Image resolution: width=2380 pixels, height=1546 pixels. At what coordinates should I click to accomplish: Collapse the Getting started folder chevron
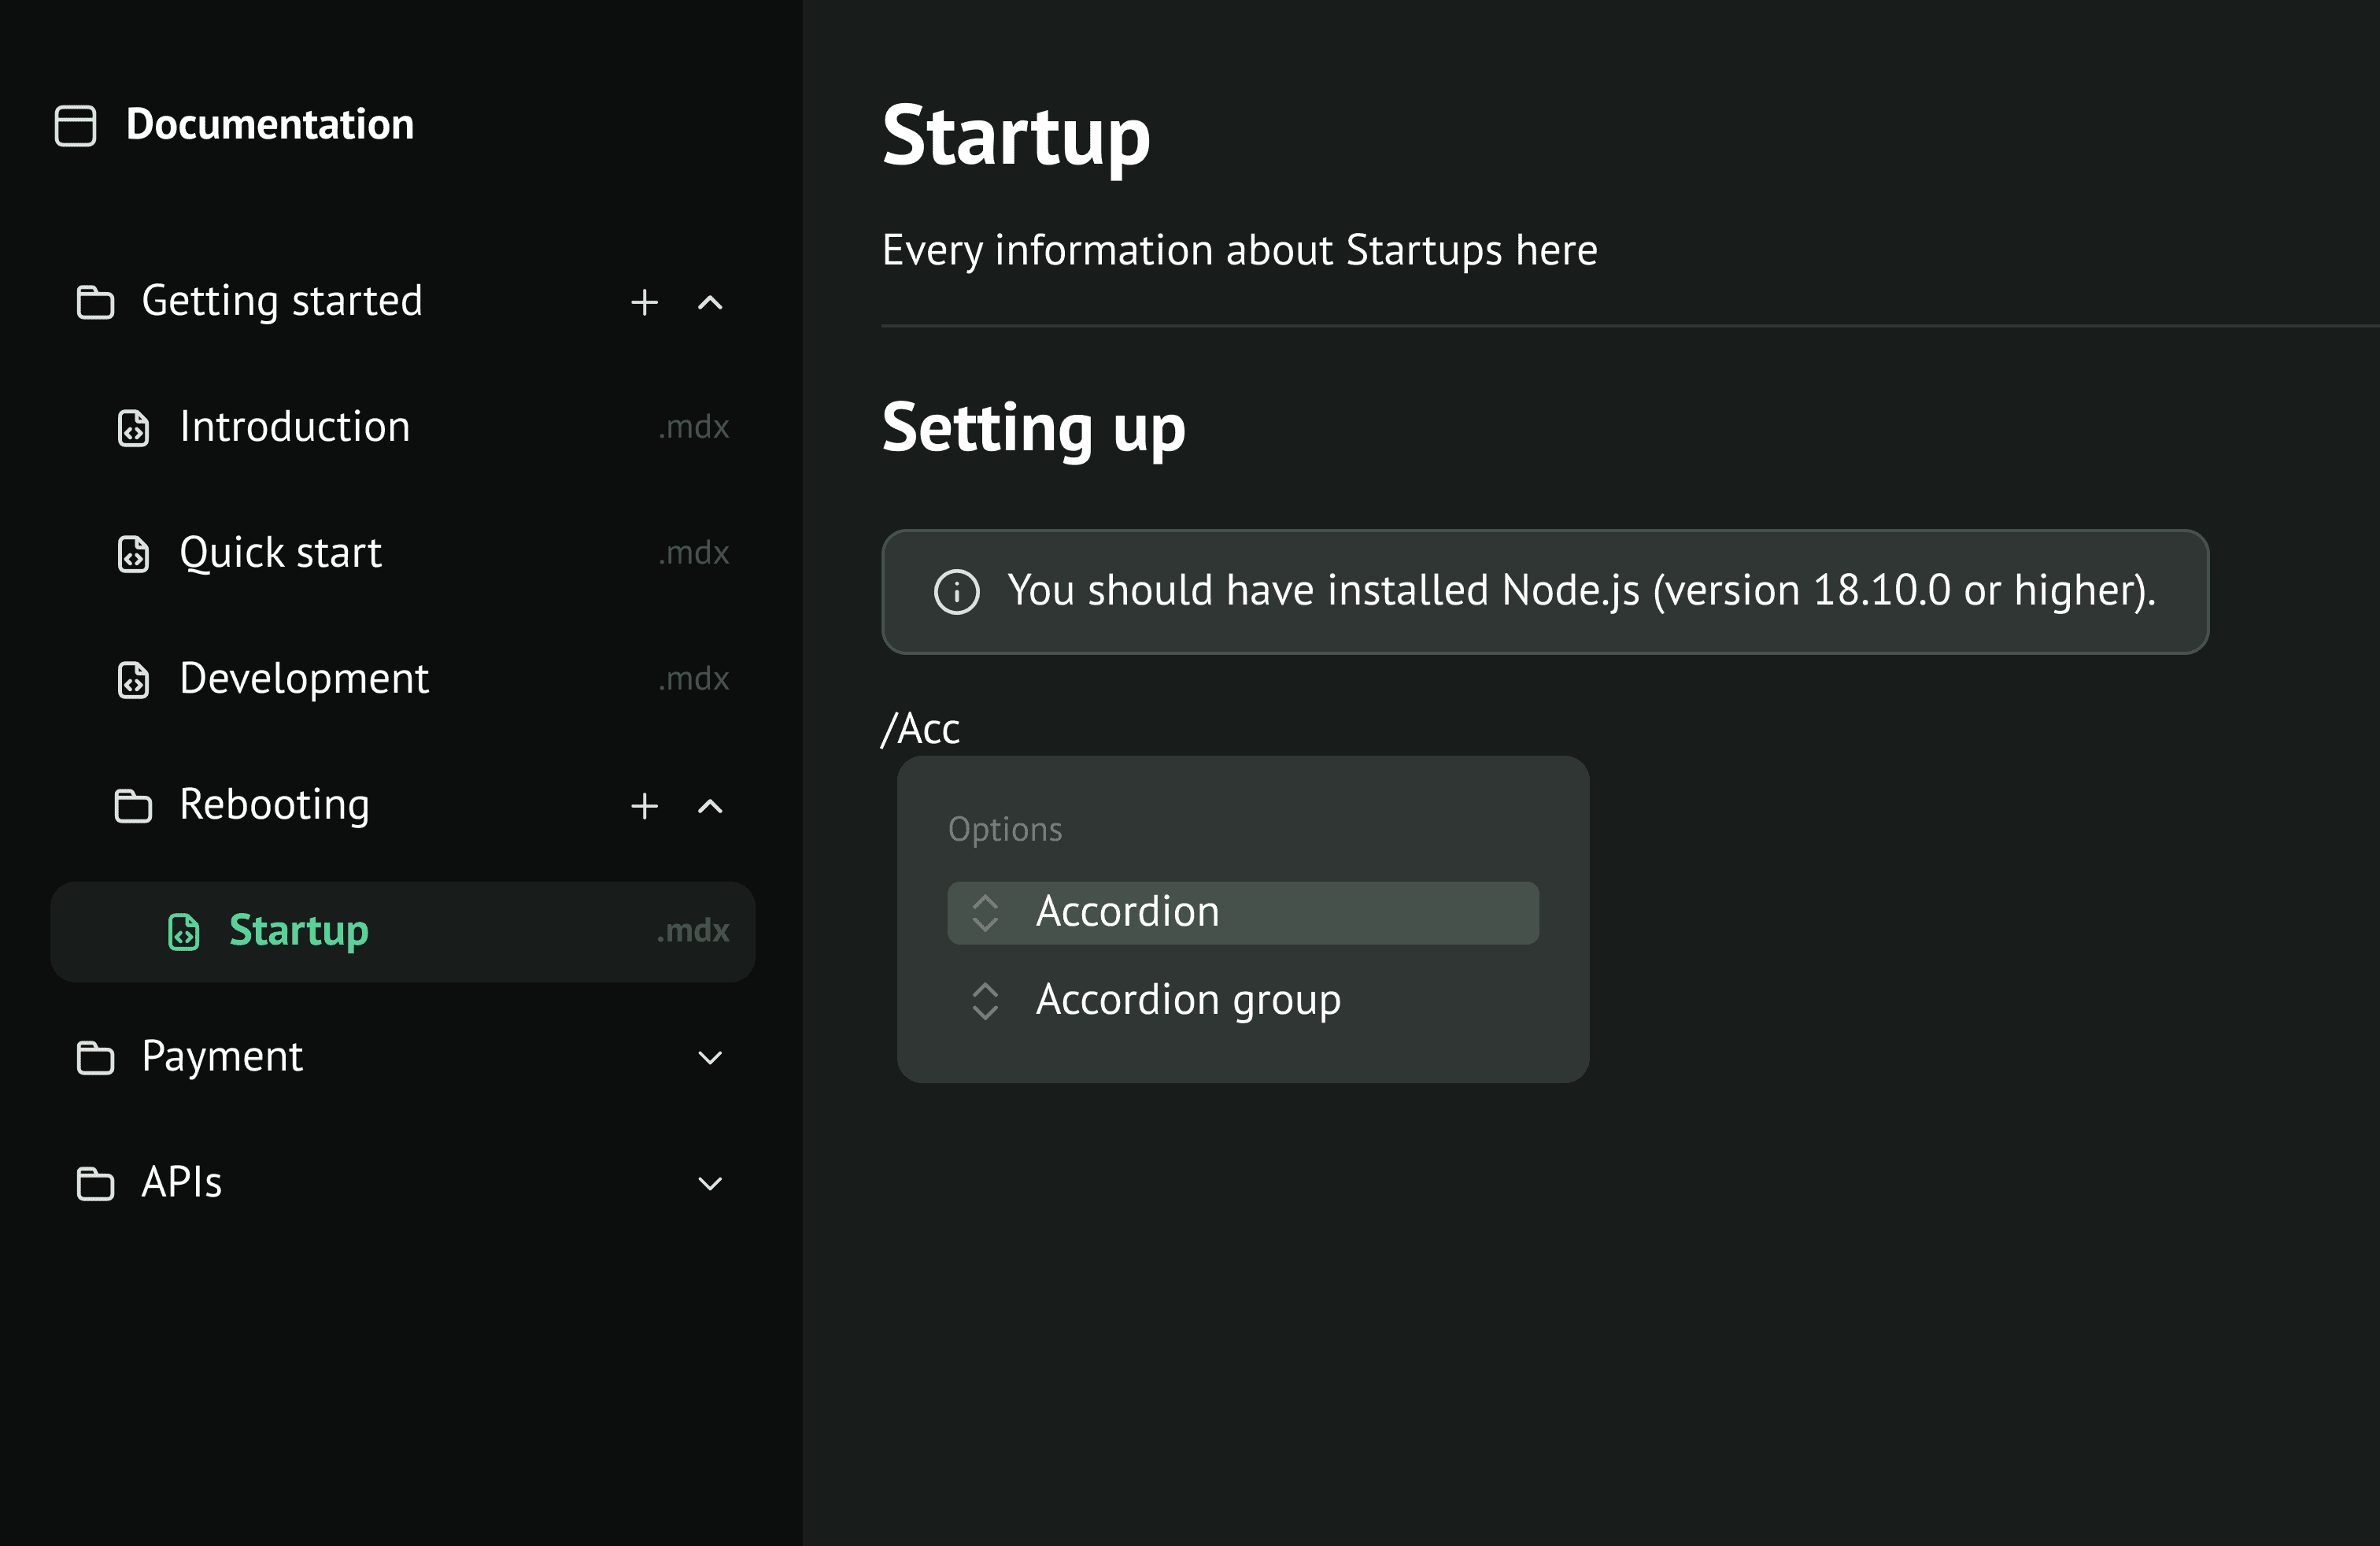(x=710, y=302)
